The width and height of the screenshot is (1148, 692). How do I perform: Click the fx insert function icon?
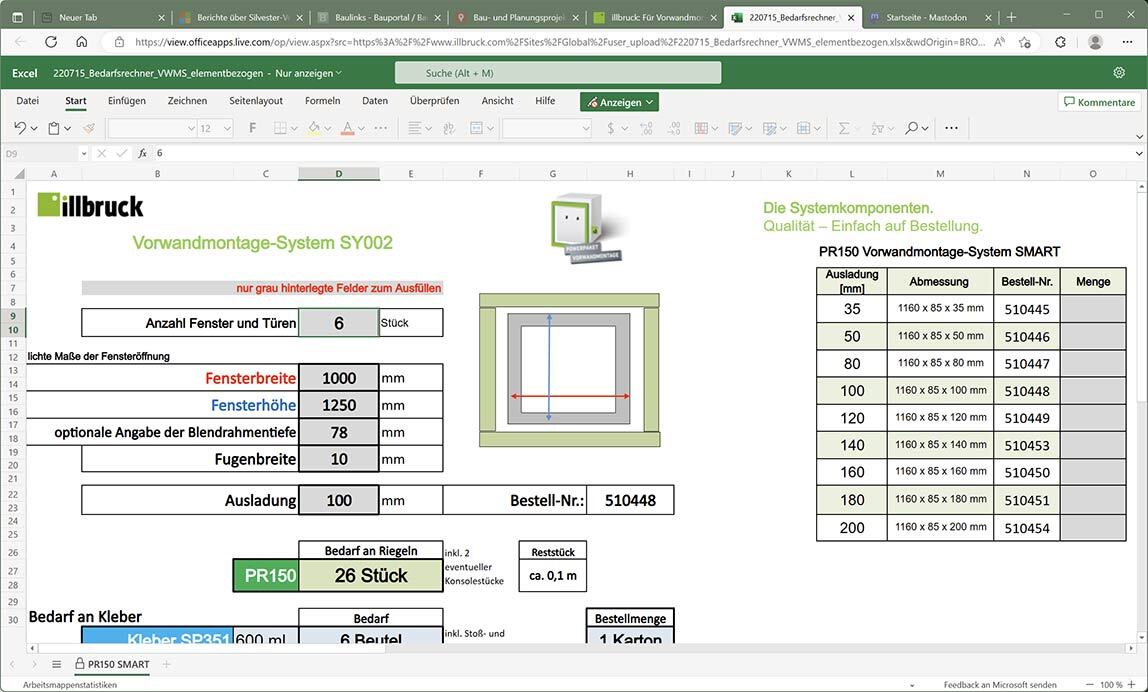coord(142,153)
